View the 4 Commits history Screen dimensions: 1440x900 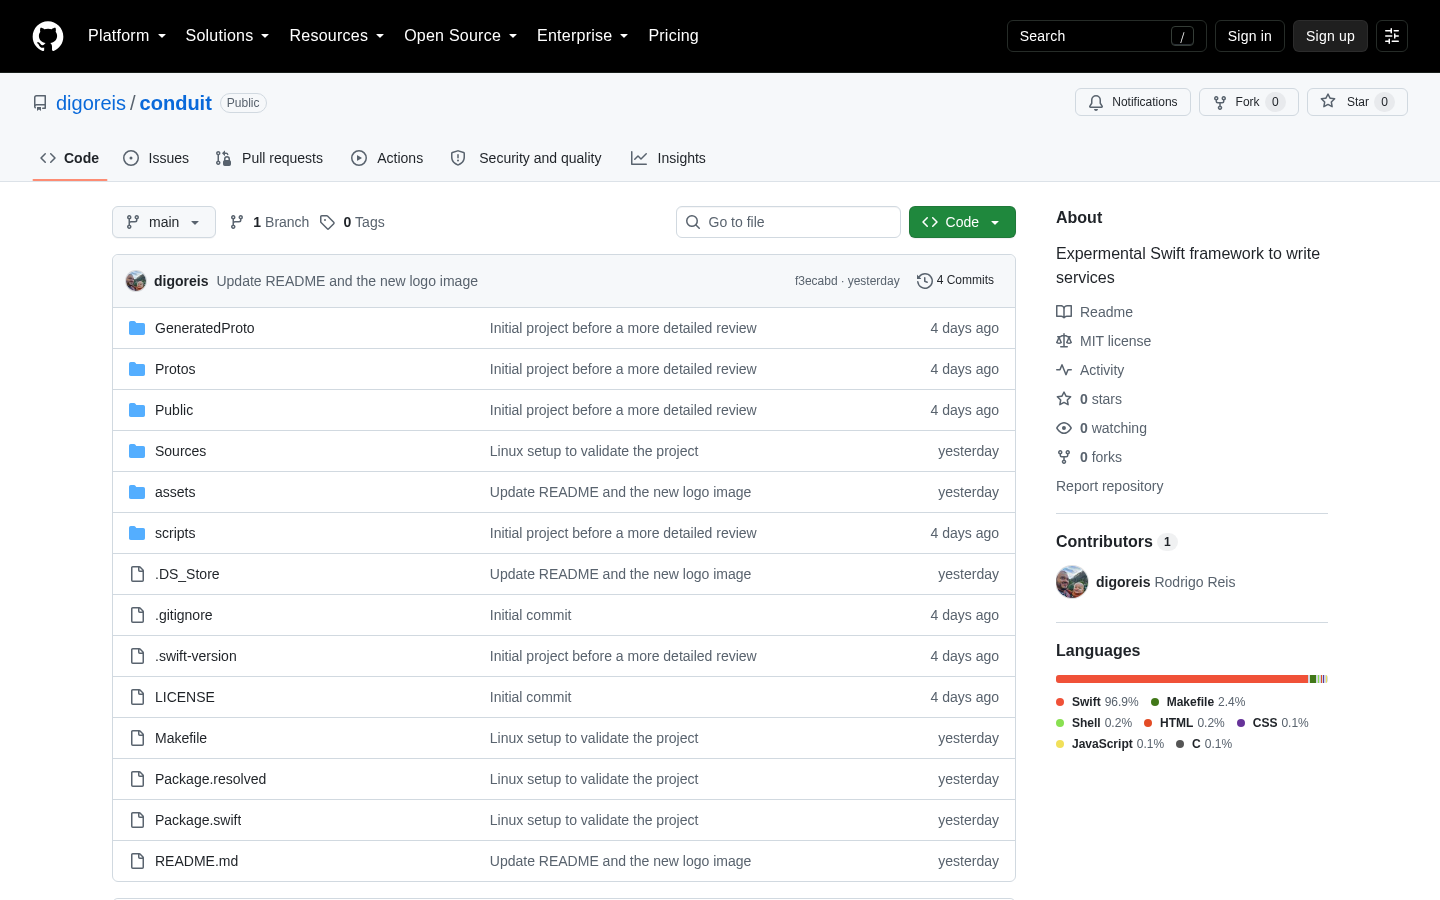pos(956,281)
